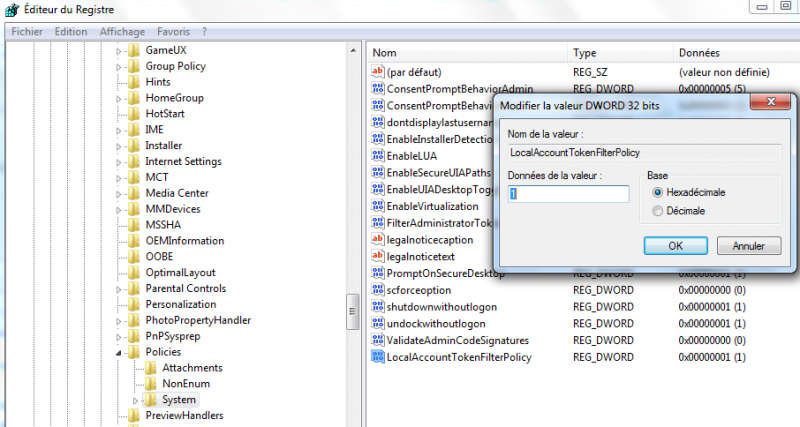Select the Décimale base option
The width and height of the screenshot is (800, 427).
click(x=657, y=210)
